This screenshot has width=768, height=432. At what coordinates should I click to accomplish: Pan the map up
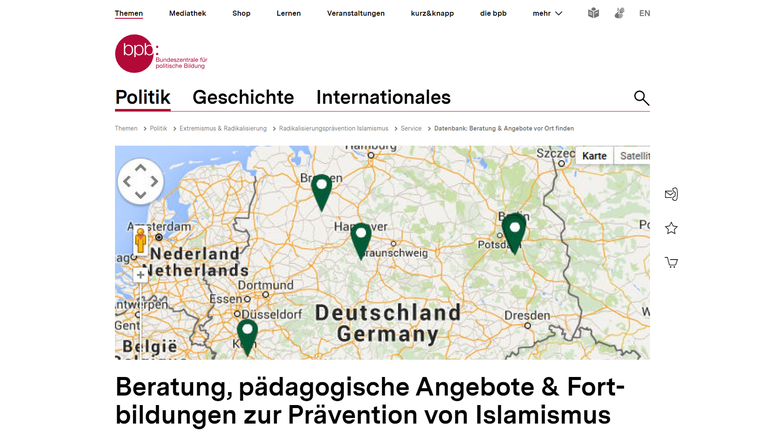coord(141,168)
